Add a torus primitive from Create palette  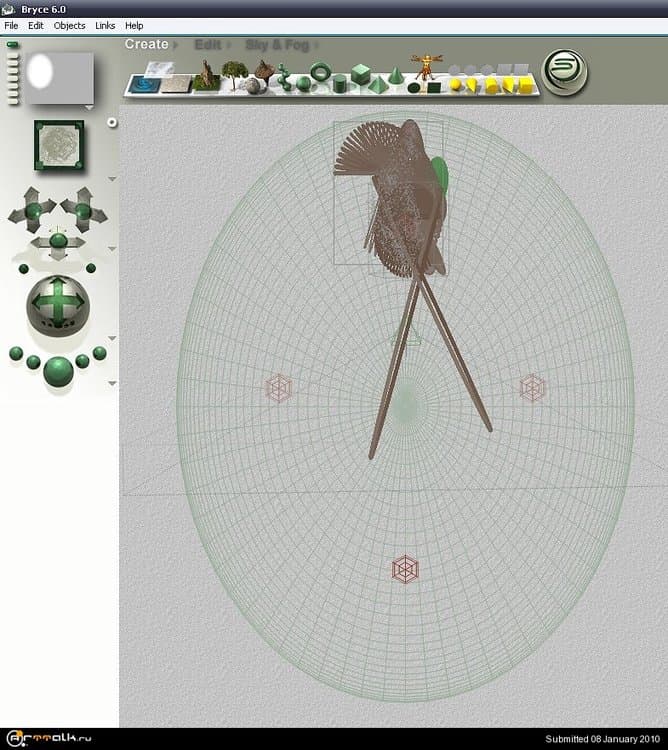pyautogui.click(x=321, y=73)
